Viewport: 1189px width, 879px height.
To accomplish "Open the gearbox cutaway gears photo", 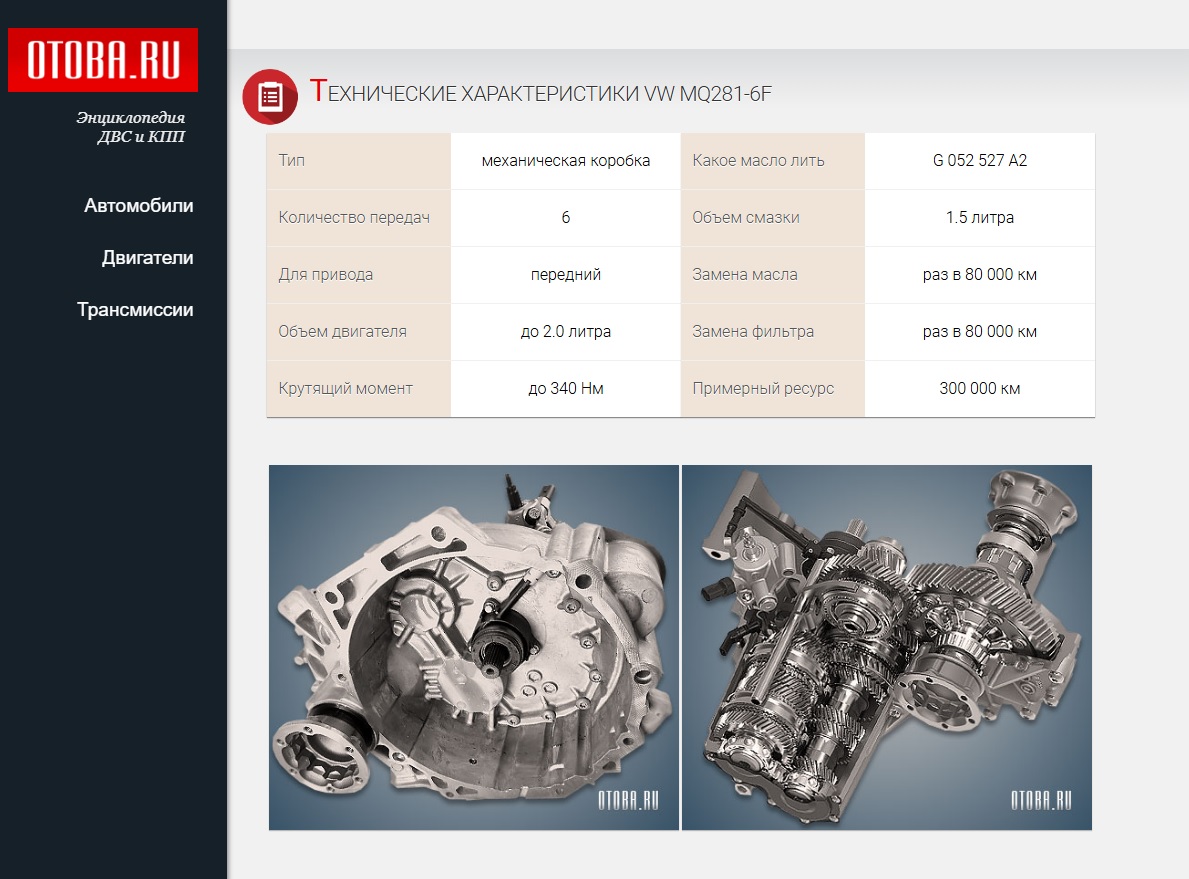I will 887,647.
